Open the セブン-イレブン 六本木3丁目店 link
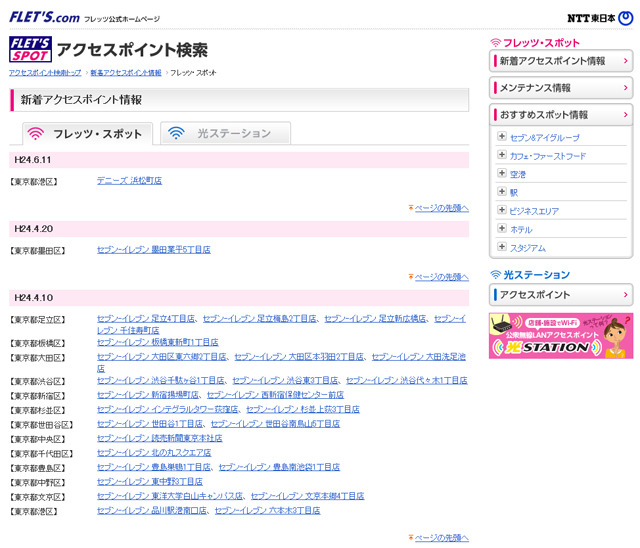This screenshot has height=548, width=640. click(267, 510)
